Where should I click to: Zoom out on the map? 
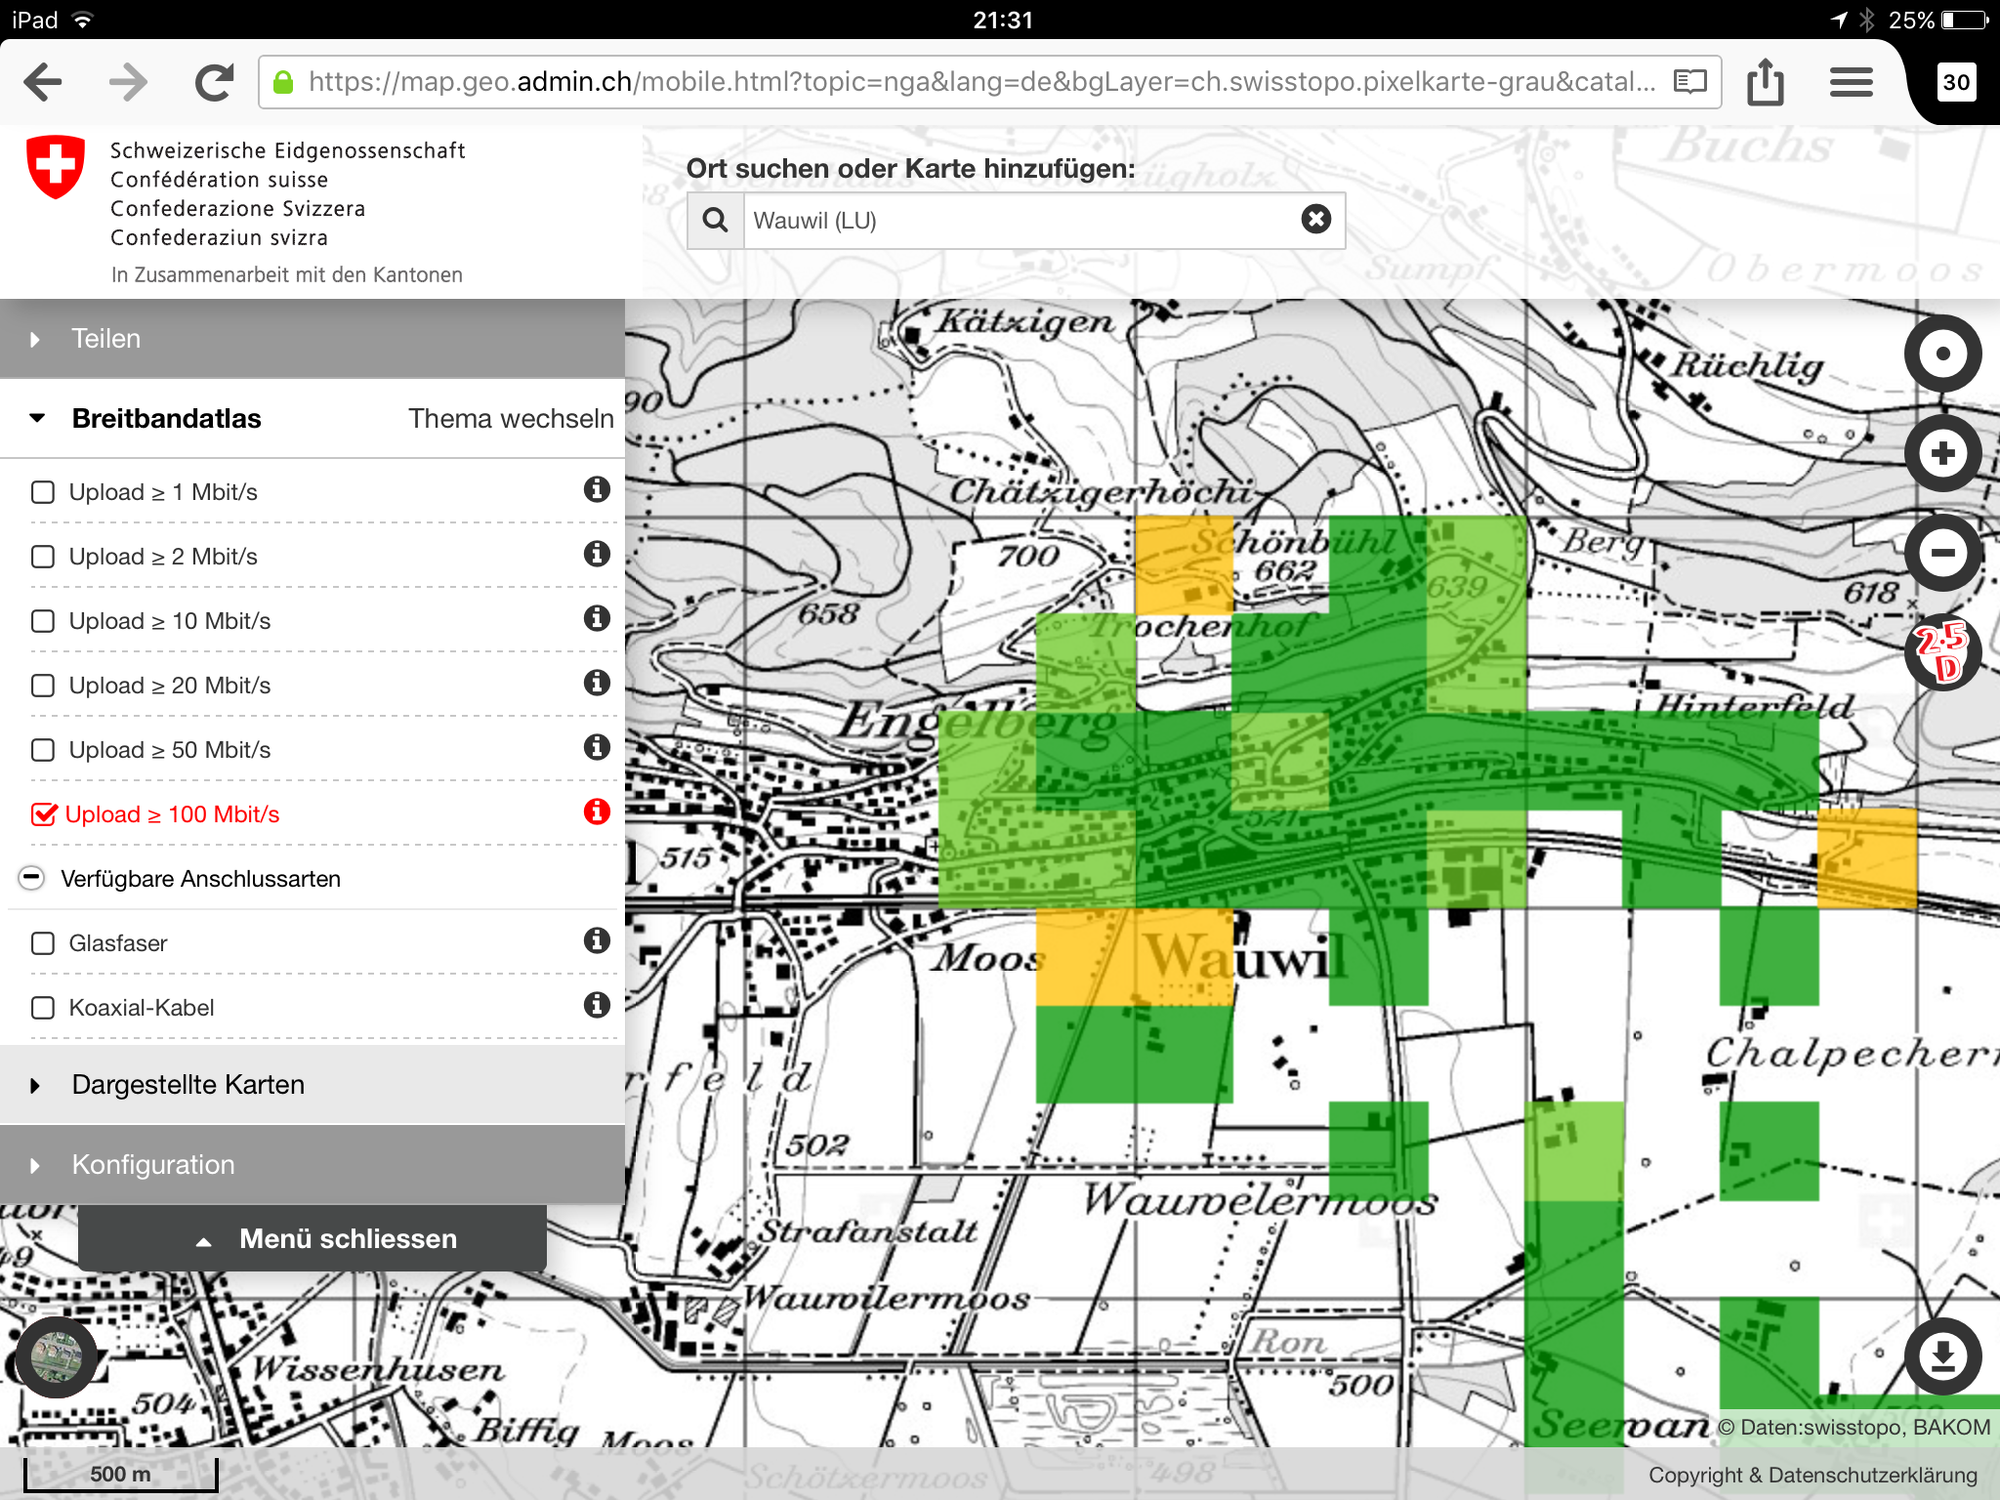click(x=1942, y=553)
